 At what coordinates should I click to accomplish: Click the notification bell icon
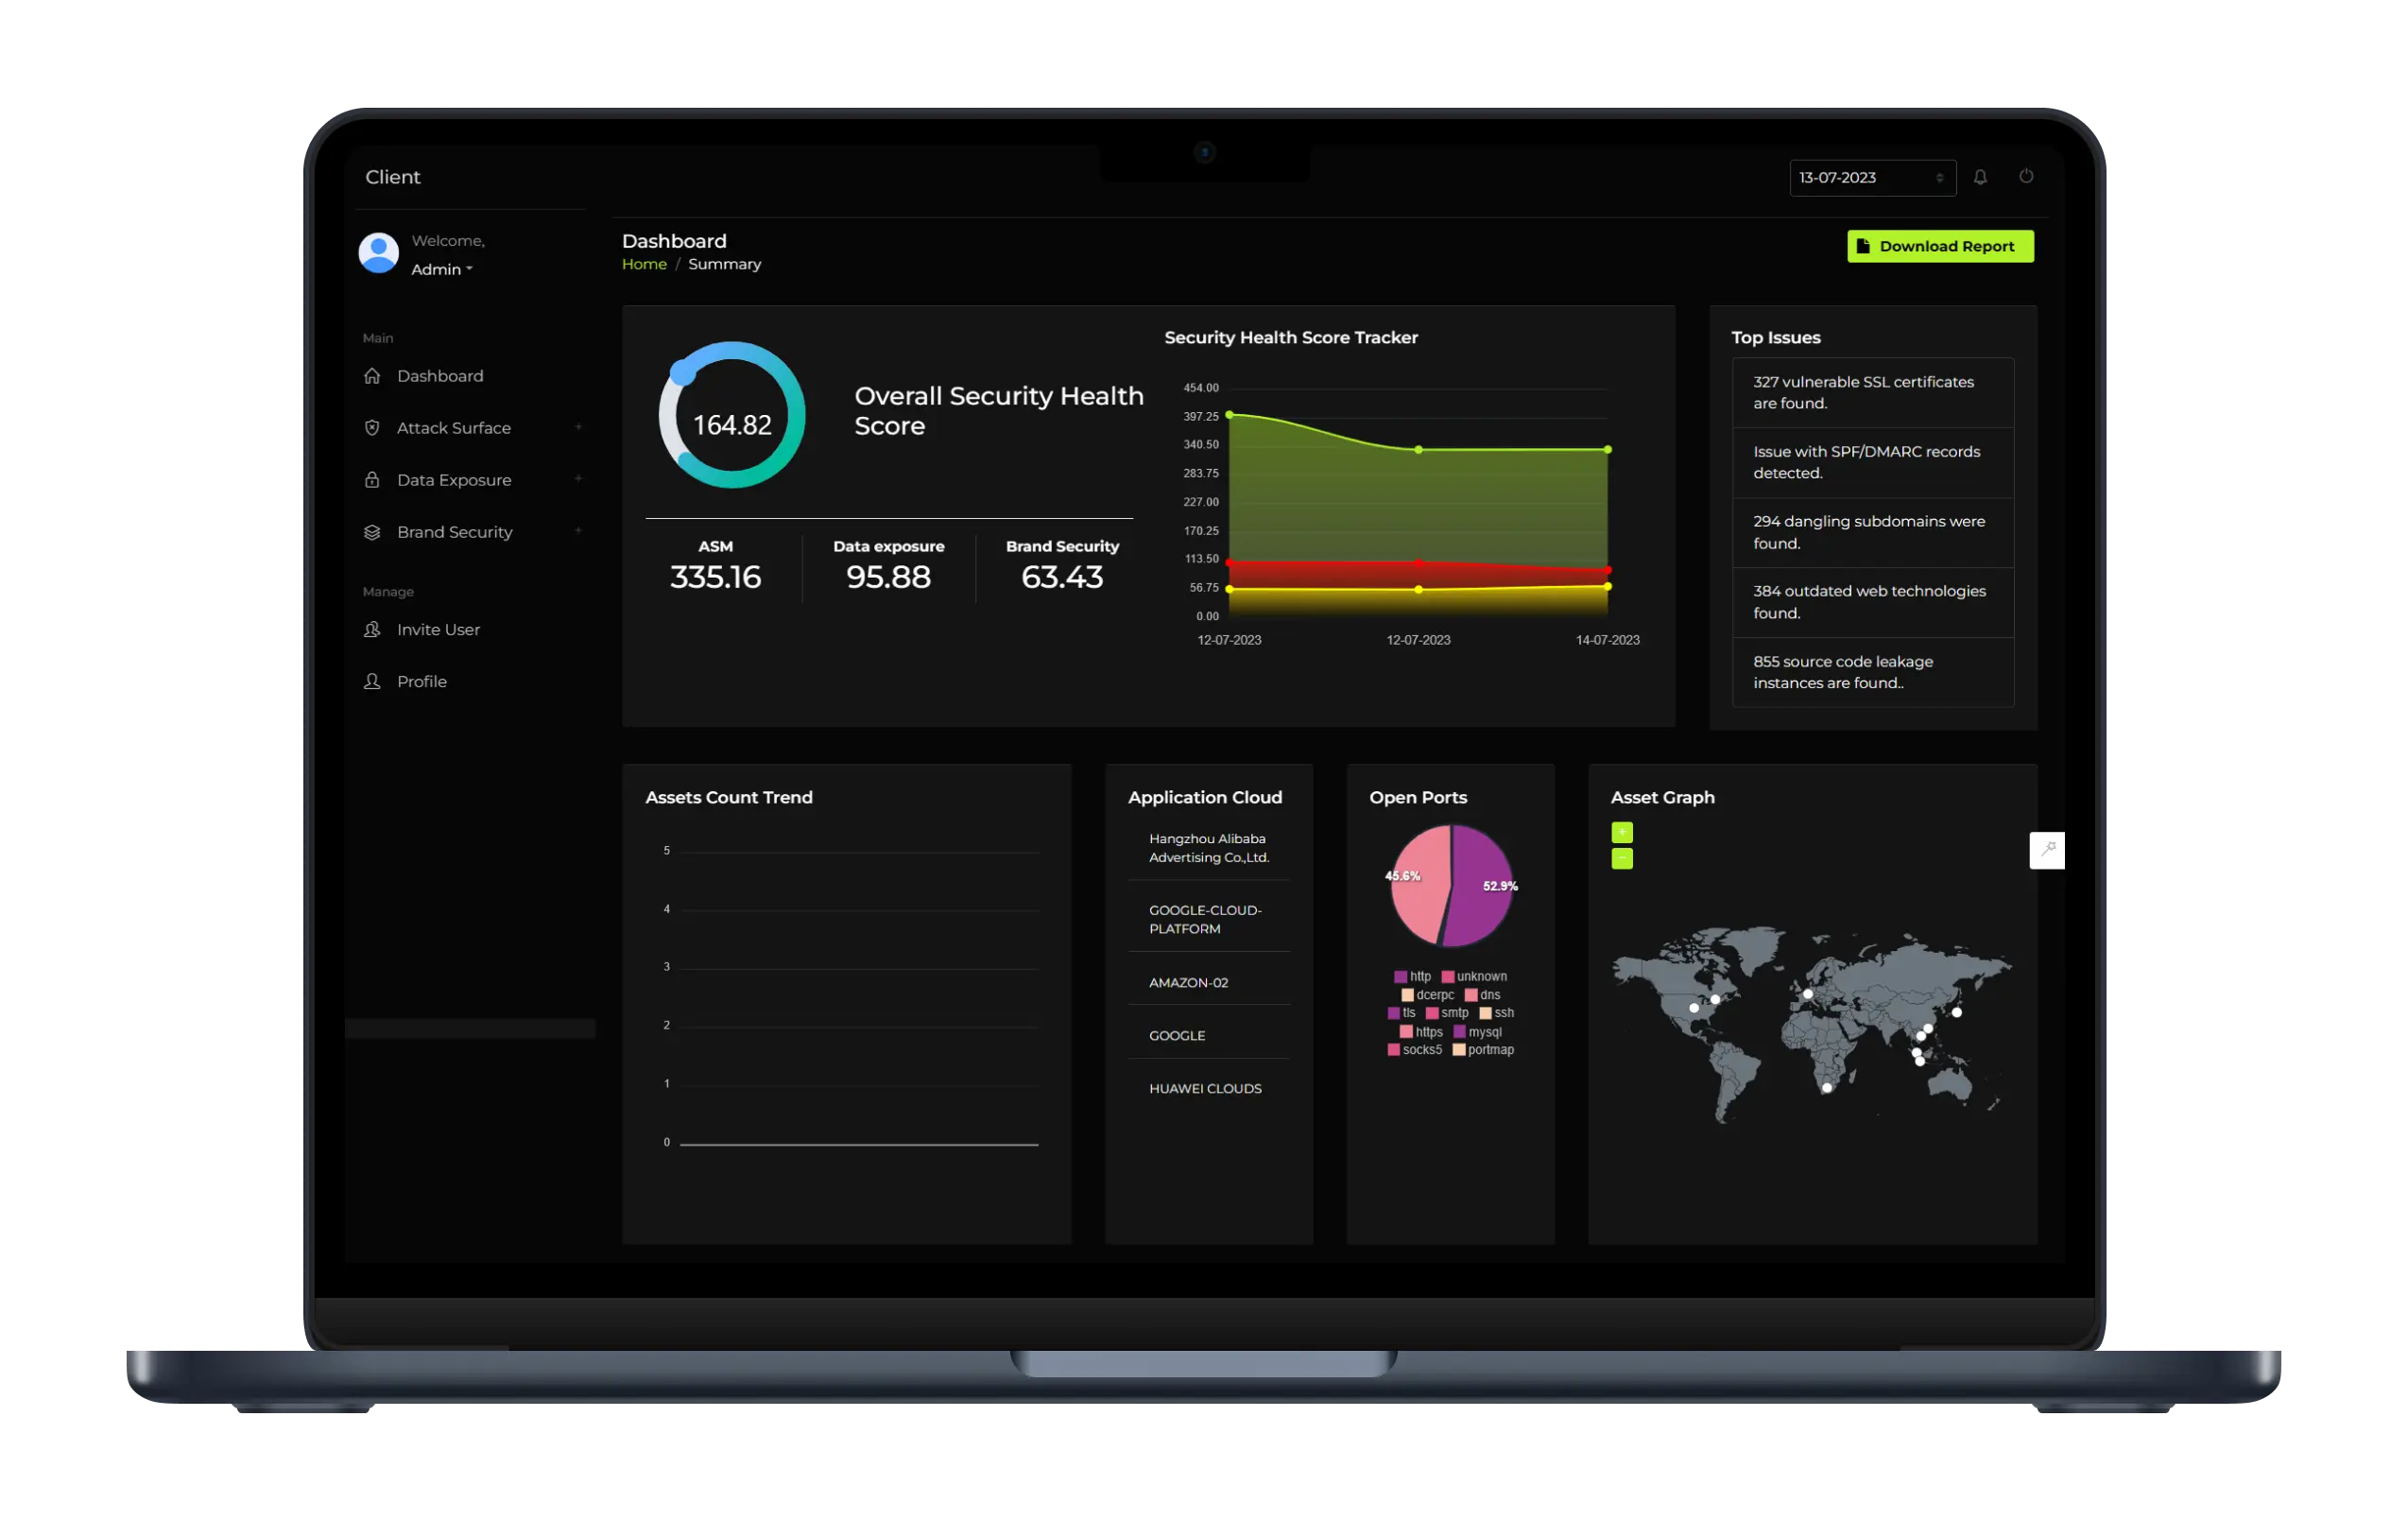pyautogui.click(x=1980, y=177)
